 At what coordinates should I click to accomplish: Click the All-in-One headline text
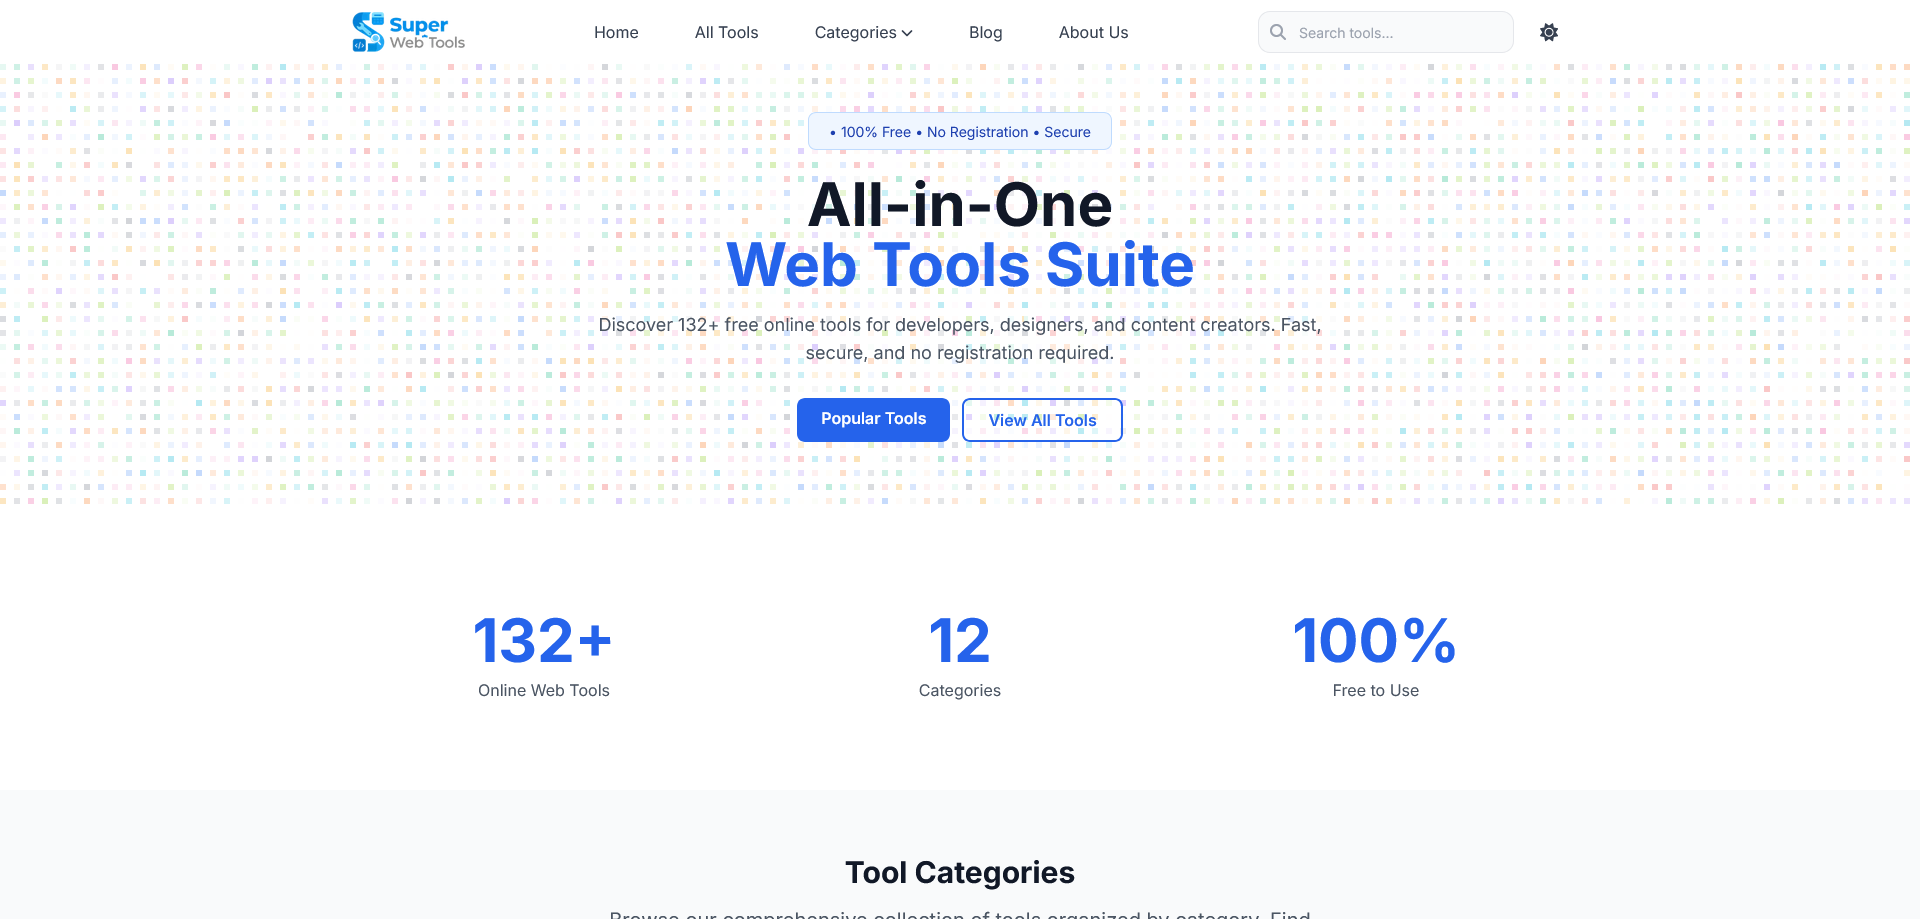(x=959, y=205)
